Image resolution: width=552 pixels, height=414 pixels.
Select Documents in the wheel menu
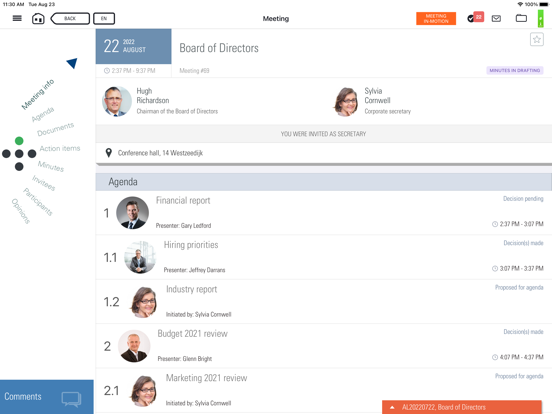(55, 129)
